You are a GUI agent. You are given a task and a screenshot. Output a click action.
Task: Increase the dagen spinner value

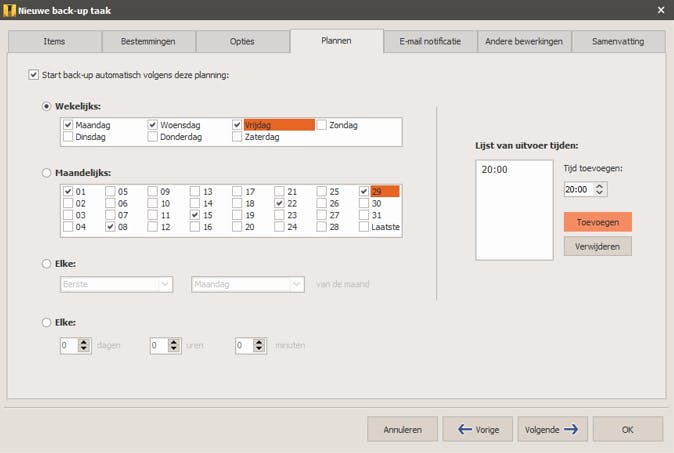point(84,342)
